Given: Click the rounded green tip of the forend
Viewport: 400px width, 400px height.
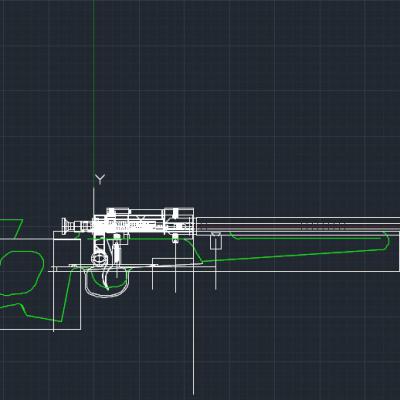Looking at the screenshot, I should click(386, 241).
